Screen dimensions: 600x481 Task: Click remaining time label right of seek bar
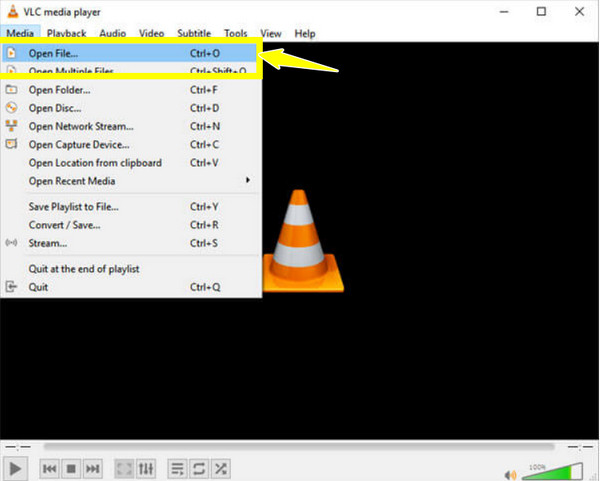click(x=580, y=447)
